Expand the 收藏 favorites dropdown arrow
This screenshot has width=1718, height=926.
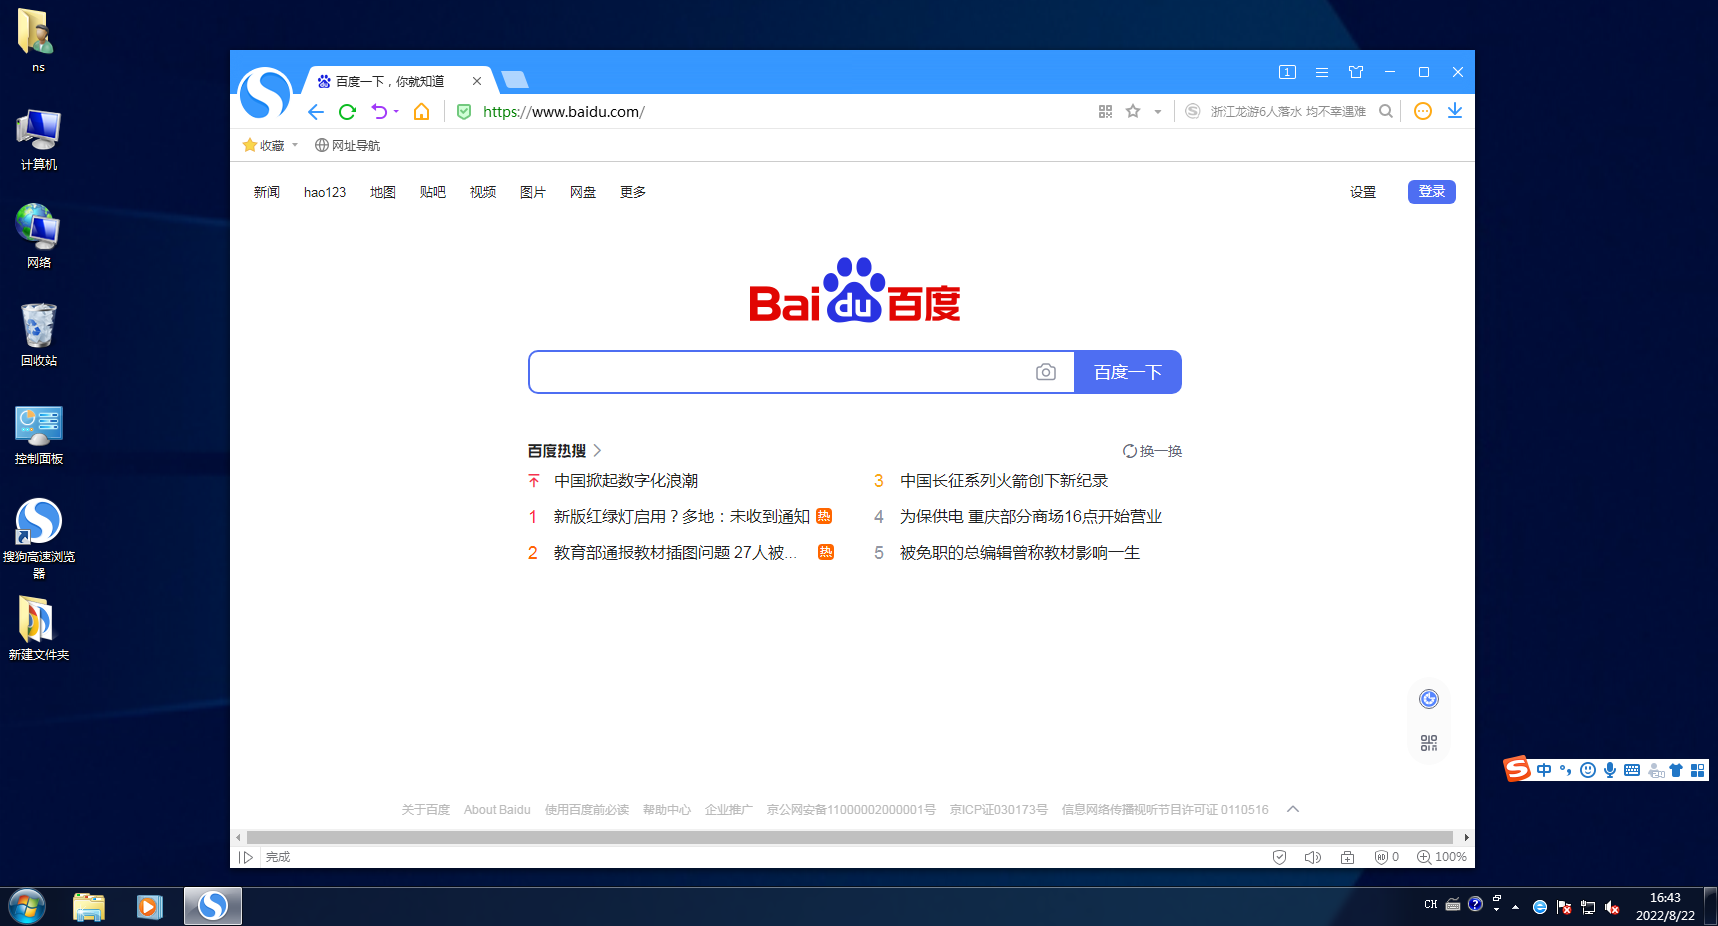pyautogui.click(x=295, y=145)
